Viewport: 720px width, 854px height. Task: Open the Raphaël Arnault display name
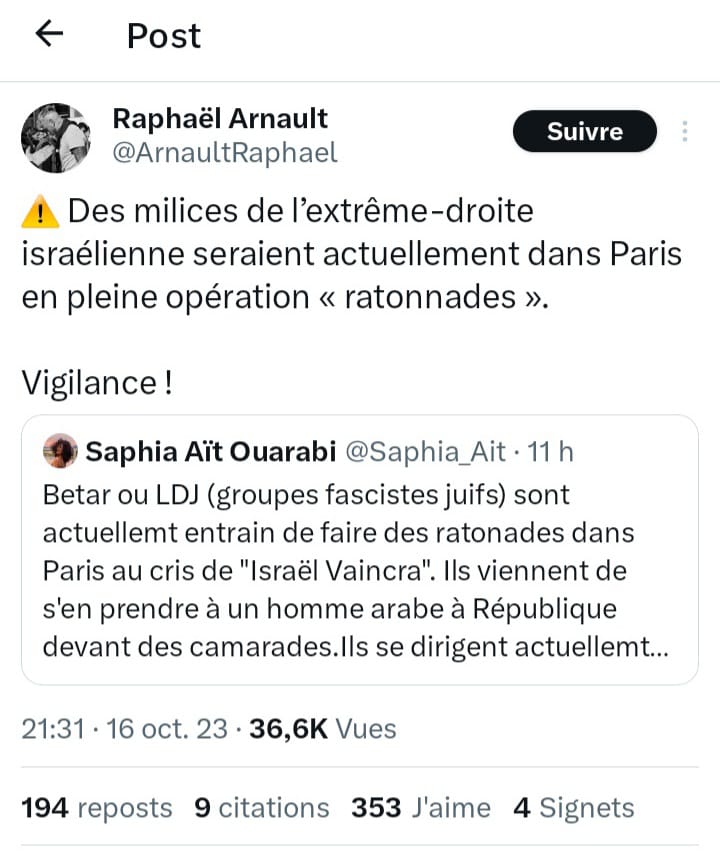[x=219, y=118]
